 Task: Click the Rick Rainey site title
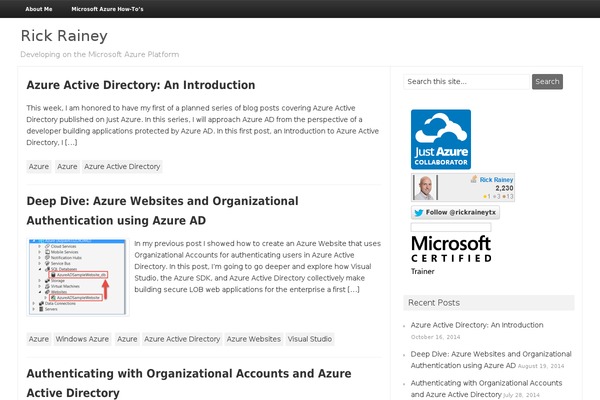coord(64,36)
